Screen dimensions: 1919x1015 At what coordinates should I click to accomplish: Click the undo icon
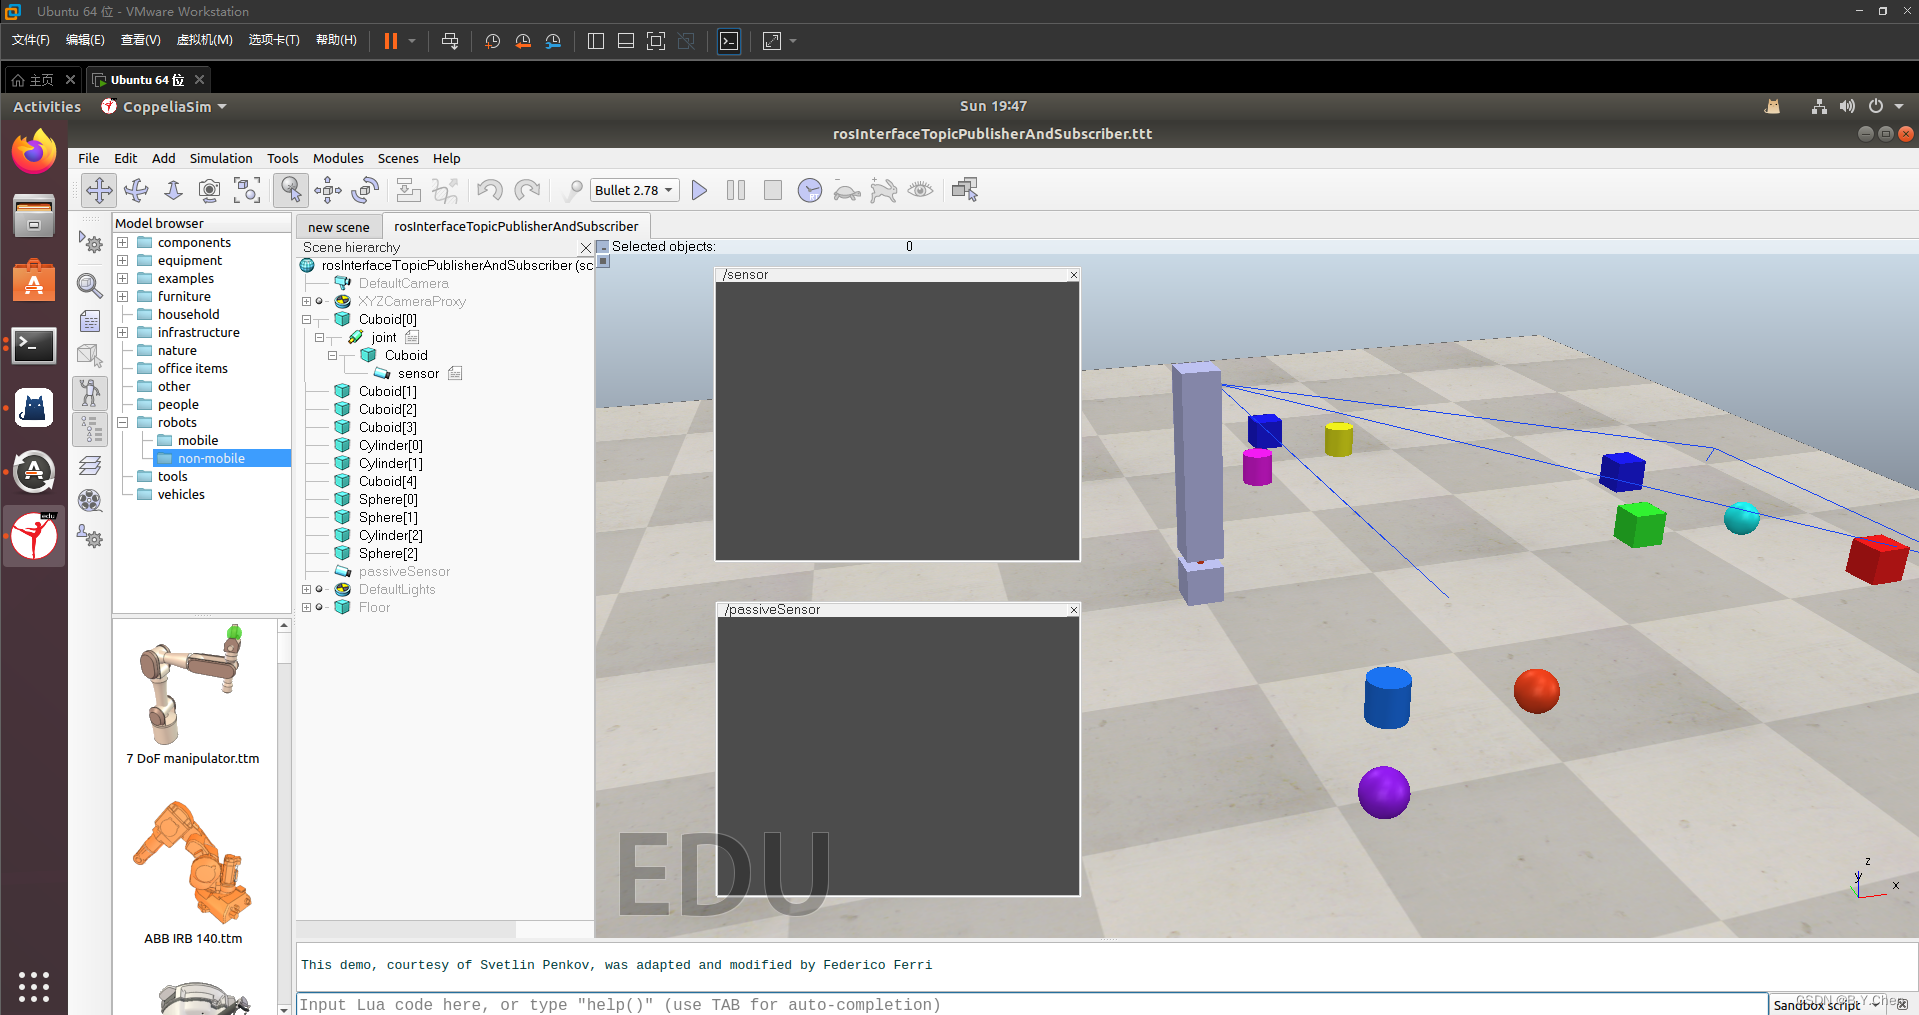coord(489,190)
